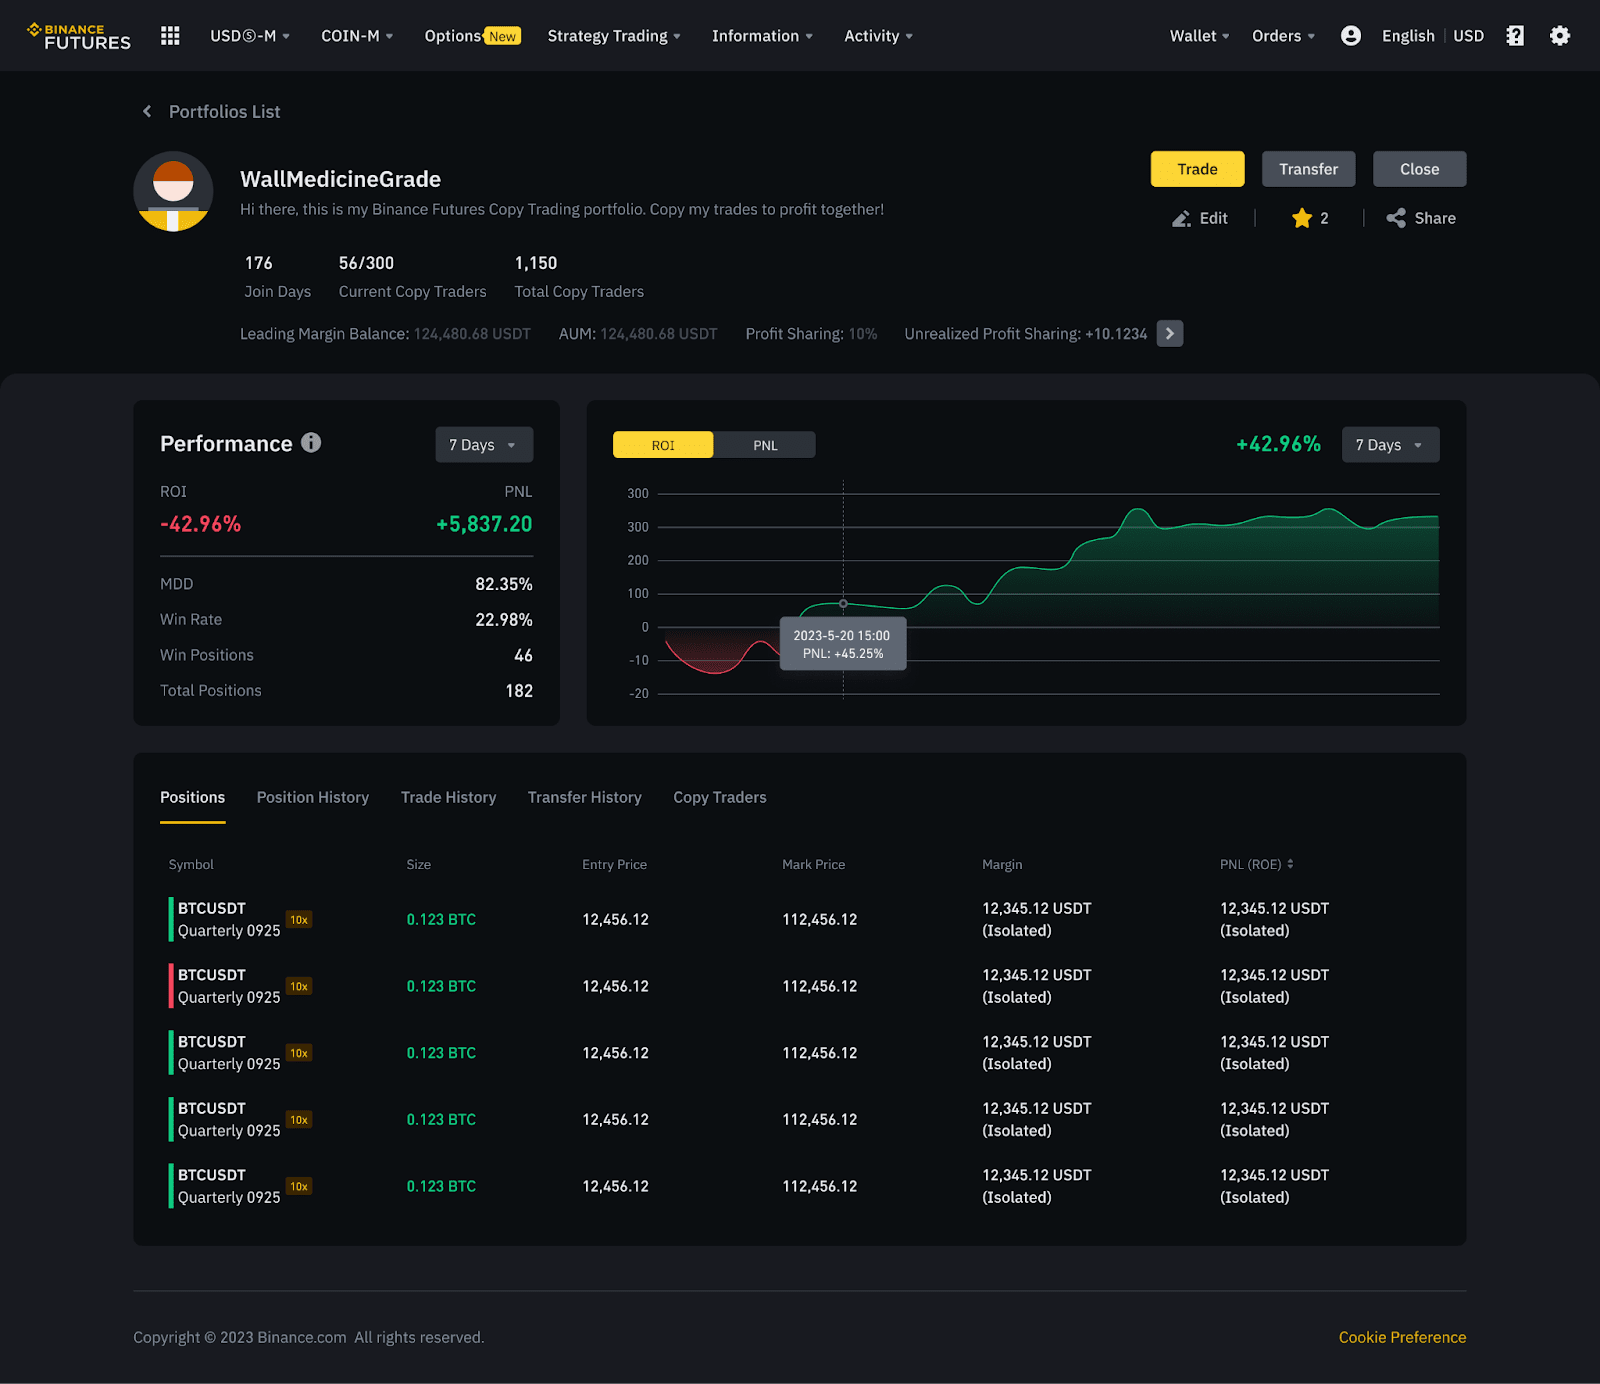Image resolution: width=1600 pixels, height=1384 pixels.
Task: Open the Options New menu item
Action: [472, 36]
